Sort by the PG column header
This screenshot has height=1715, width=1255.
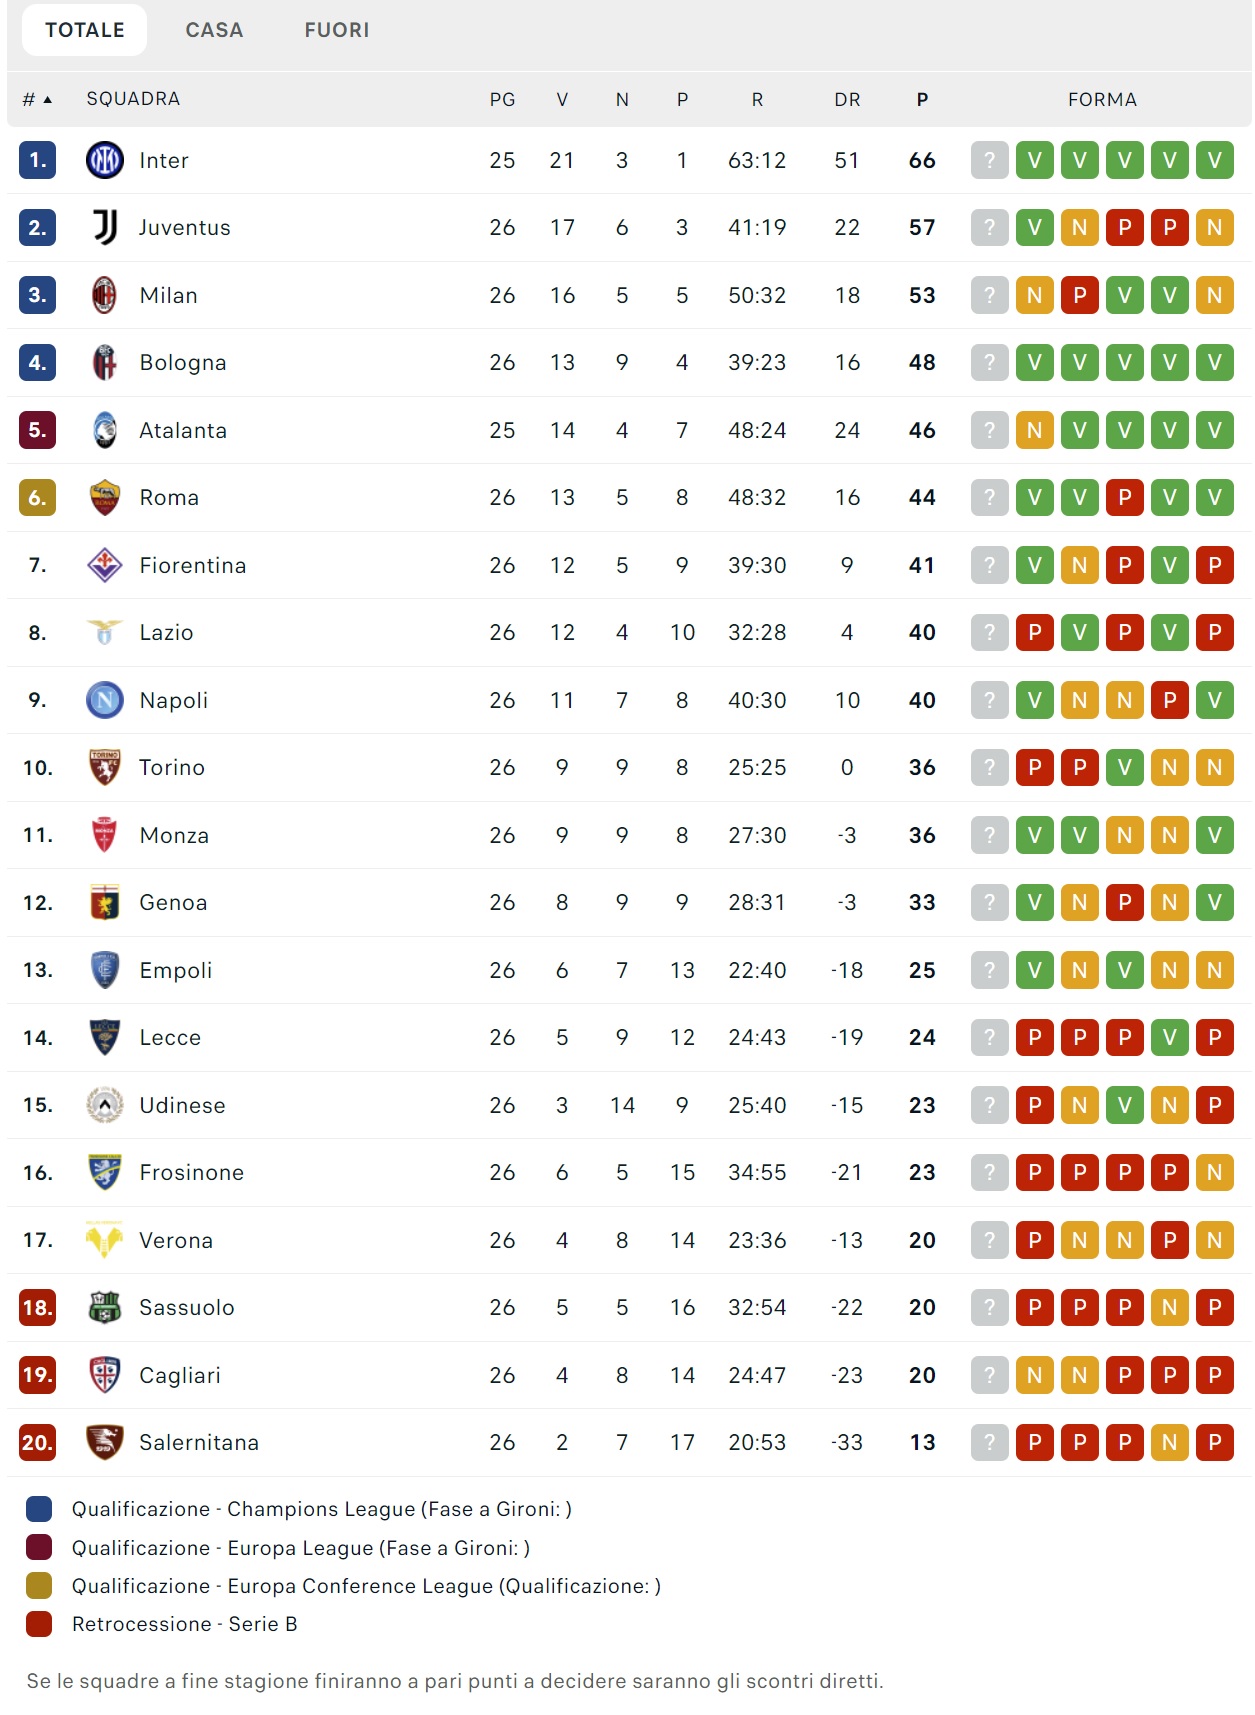(502, 99)
